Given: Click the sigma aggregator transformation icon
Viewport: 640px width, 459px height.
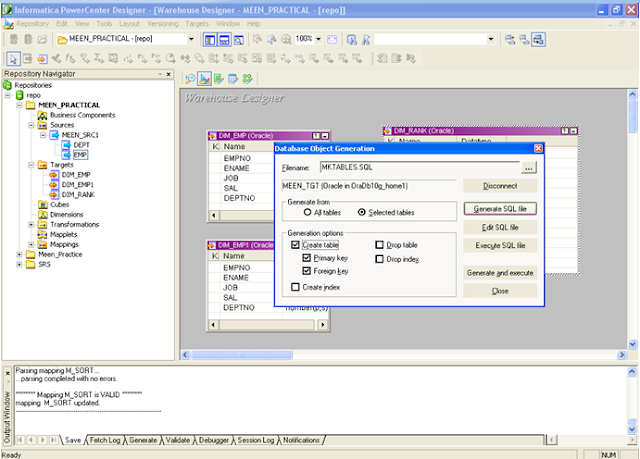Looking at the screenshot, I should coord(99,59).
